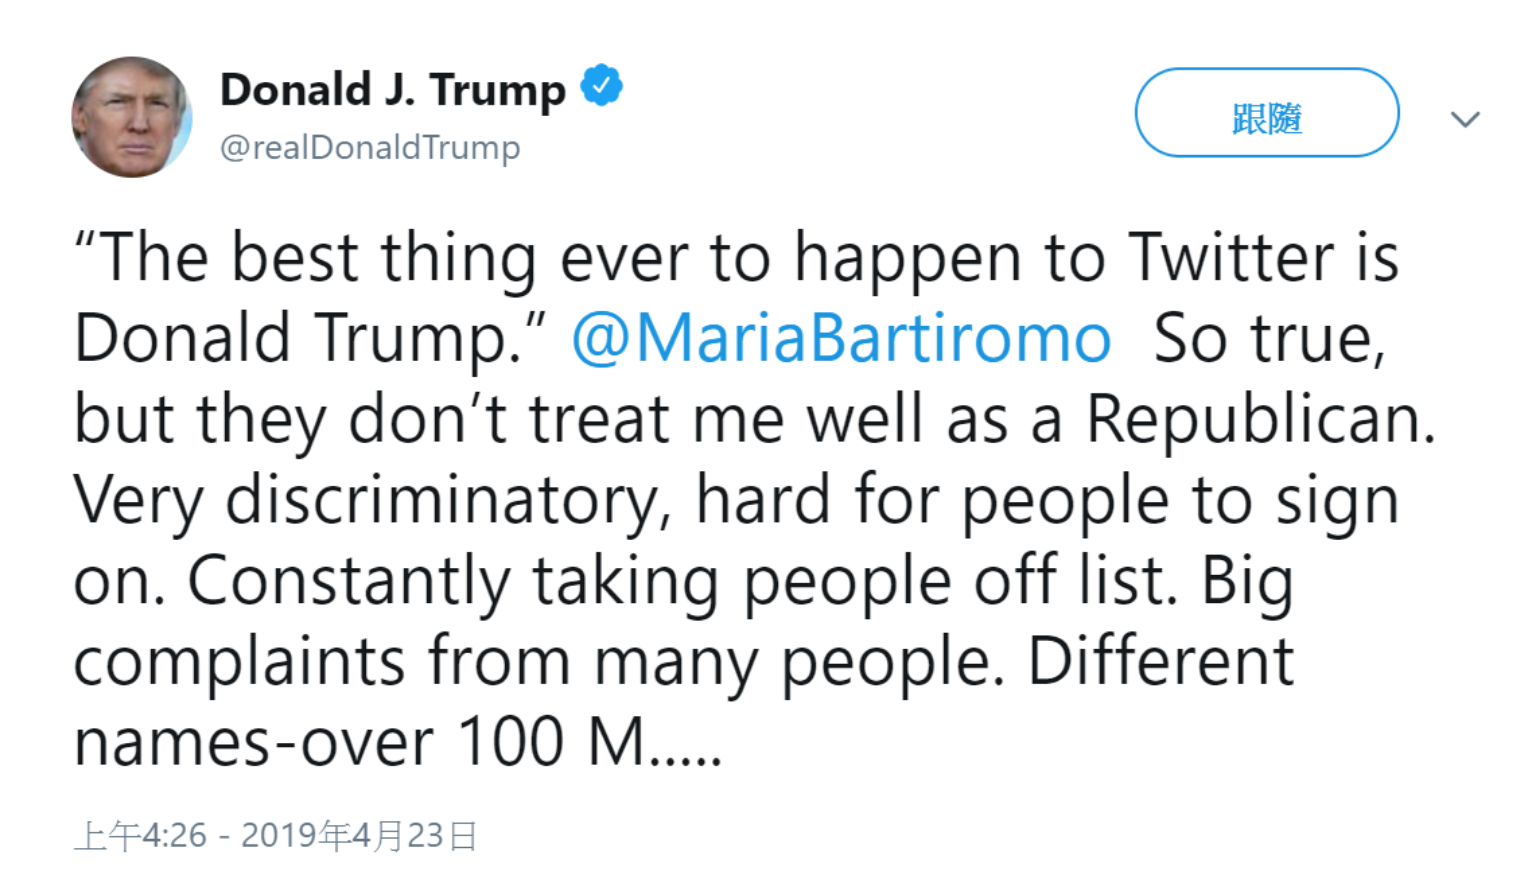Click the word "Different" in the tweet

click(1161, 662)
